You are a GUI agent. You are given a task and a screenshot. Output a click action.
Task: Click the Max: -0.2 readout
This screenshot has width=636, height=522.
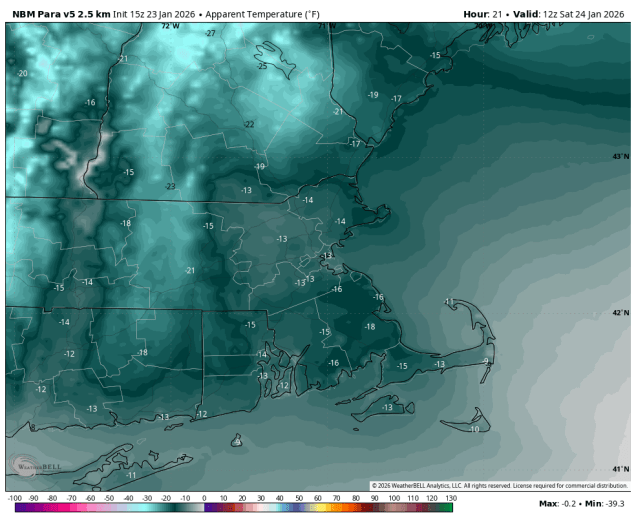click(x=558, y=502)
